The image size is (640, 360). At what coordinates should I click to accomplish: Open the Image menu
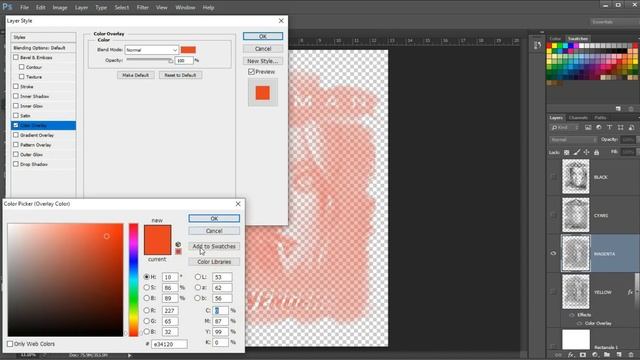(60, 7)
